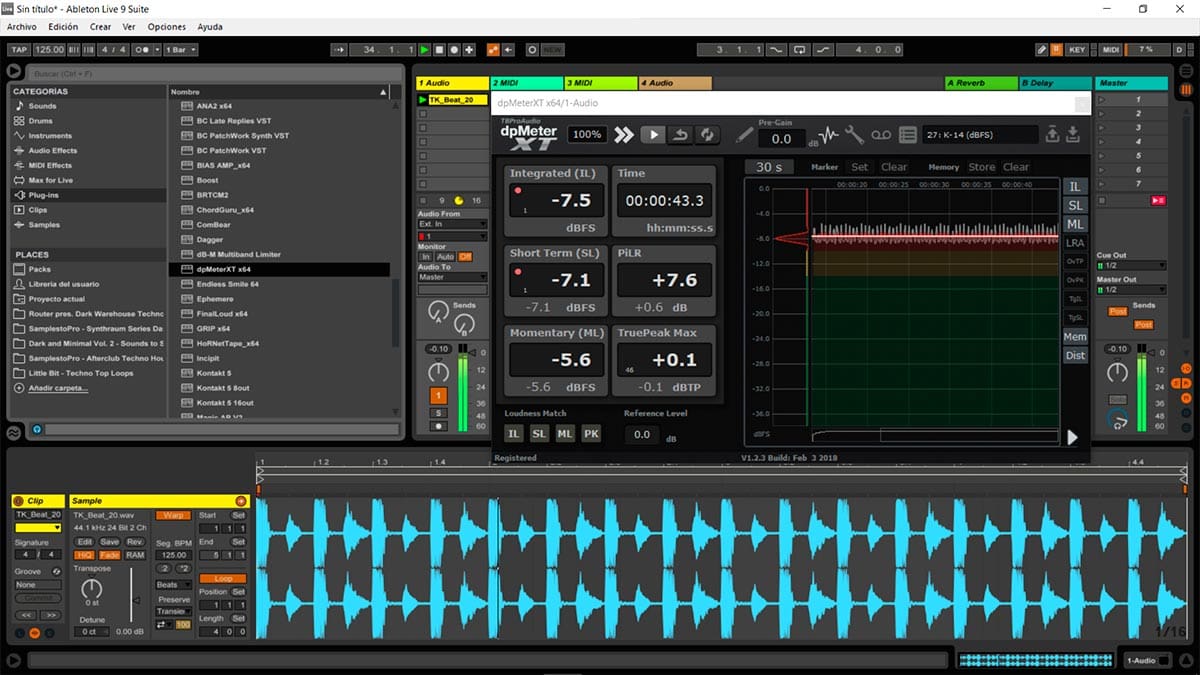The height and width of the screenshot is (675, 1200).
Task: Toggle the Warp button on sample
Action: point(172,515)
